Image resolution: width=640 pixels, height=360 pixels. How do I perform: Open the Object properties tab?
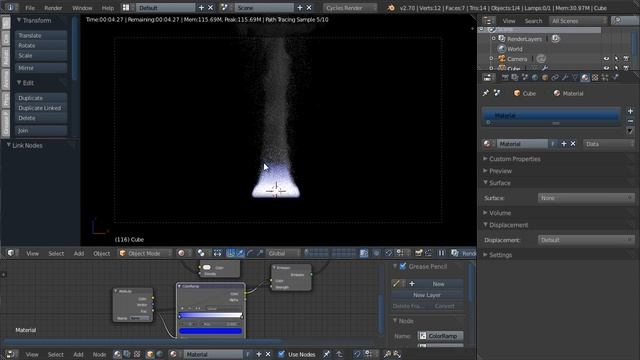click(x=545, y=78)
